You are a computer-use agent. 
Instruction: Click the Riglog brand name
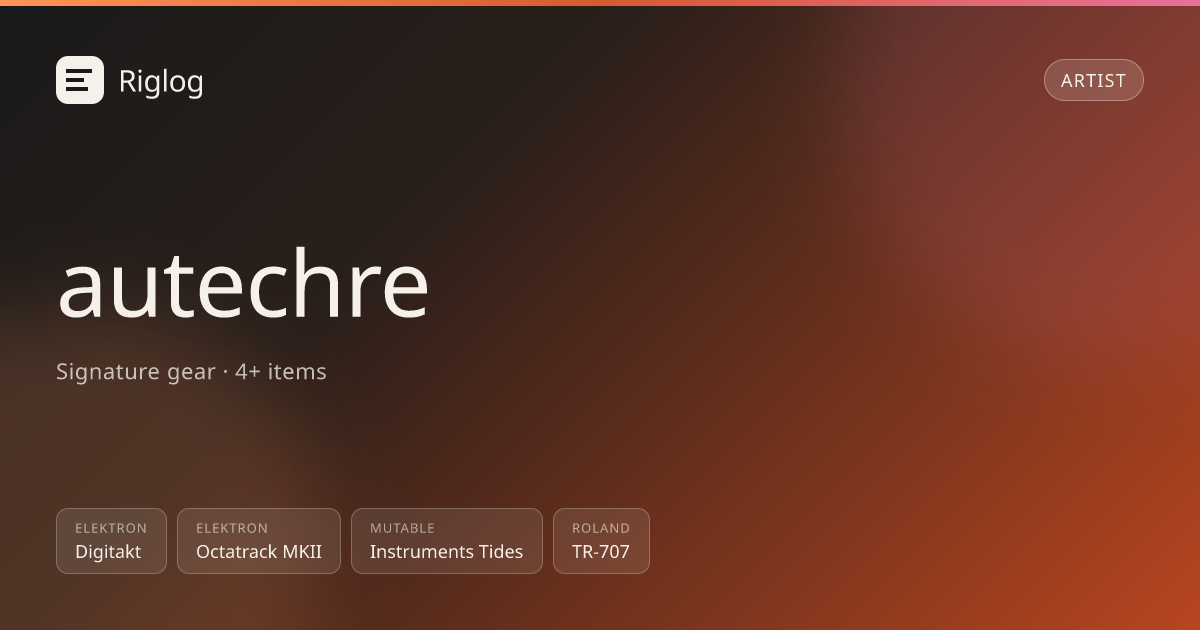click(161, 81)
